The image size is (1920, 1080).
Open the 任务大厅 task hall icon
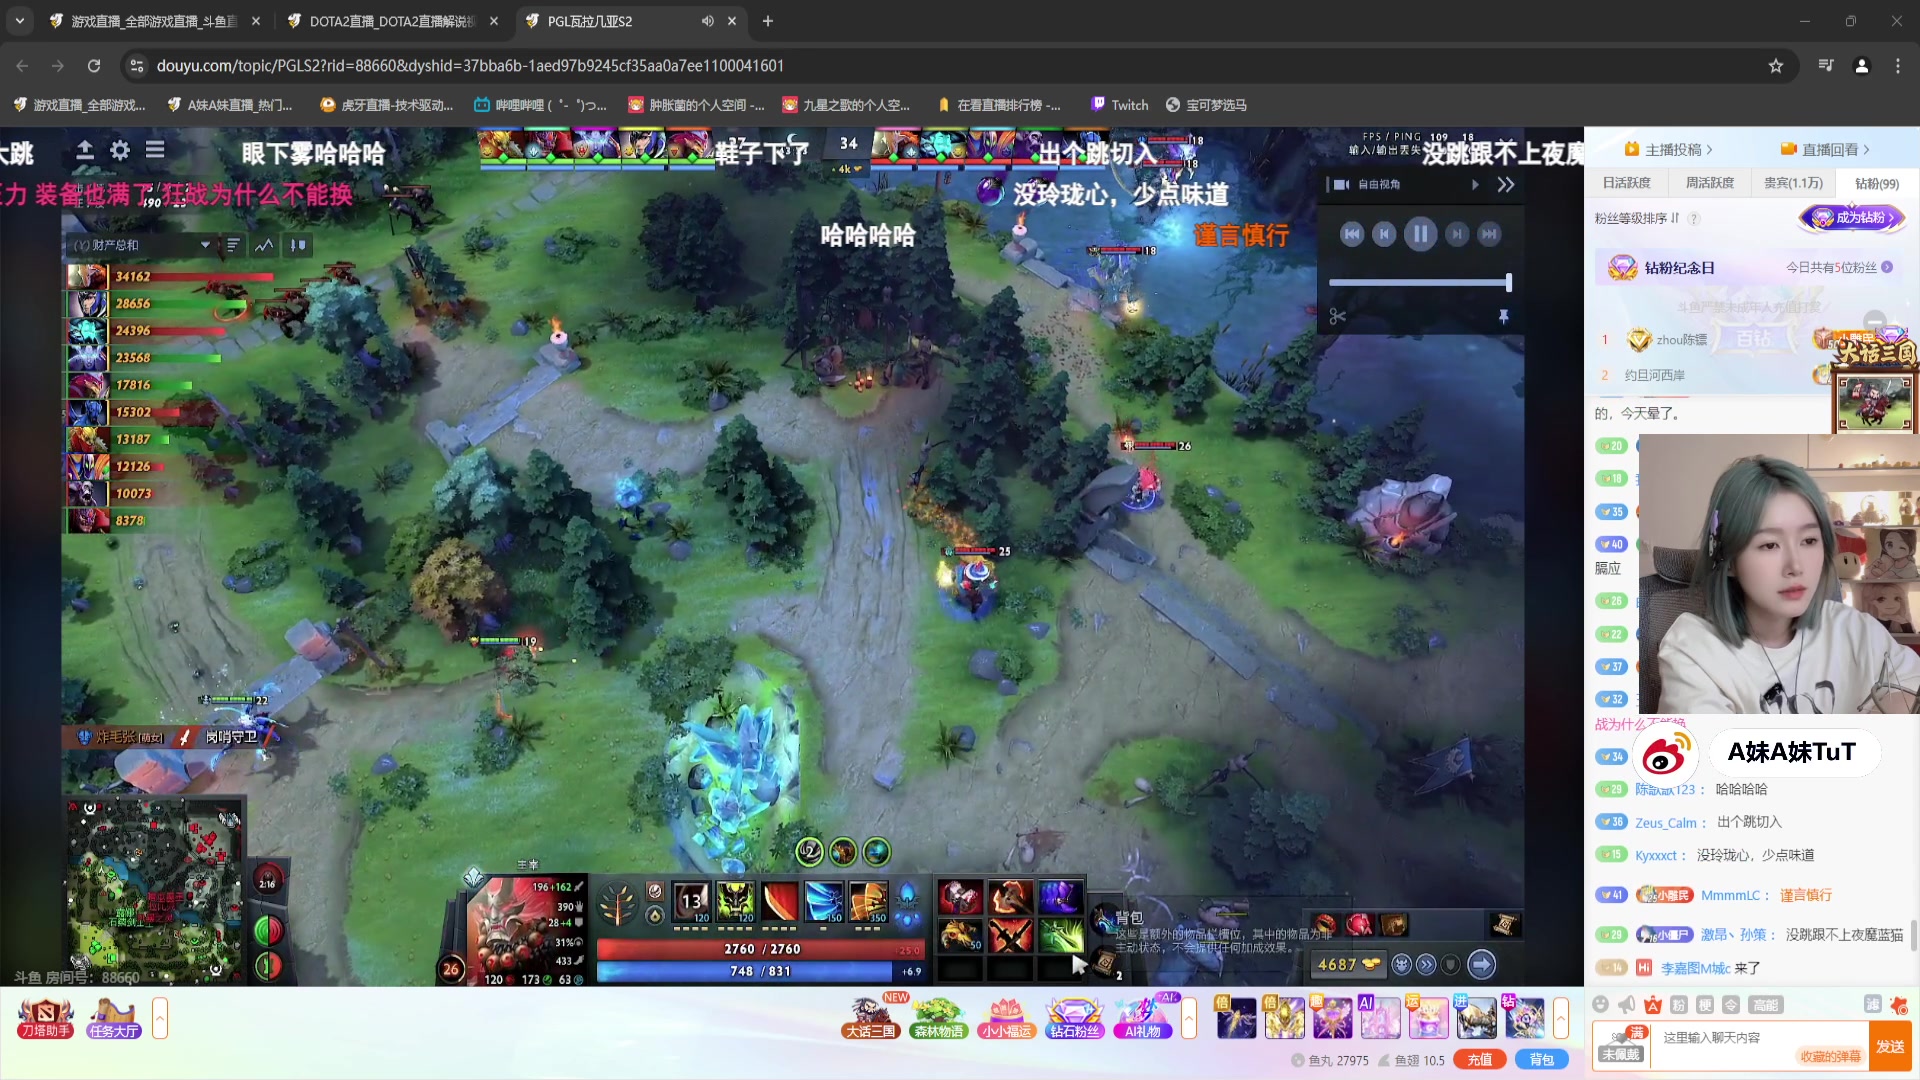(x=113, y=1019)
